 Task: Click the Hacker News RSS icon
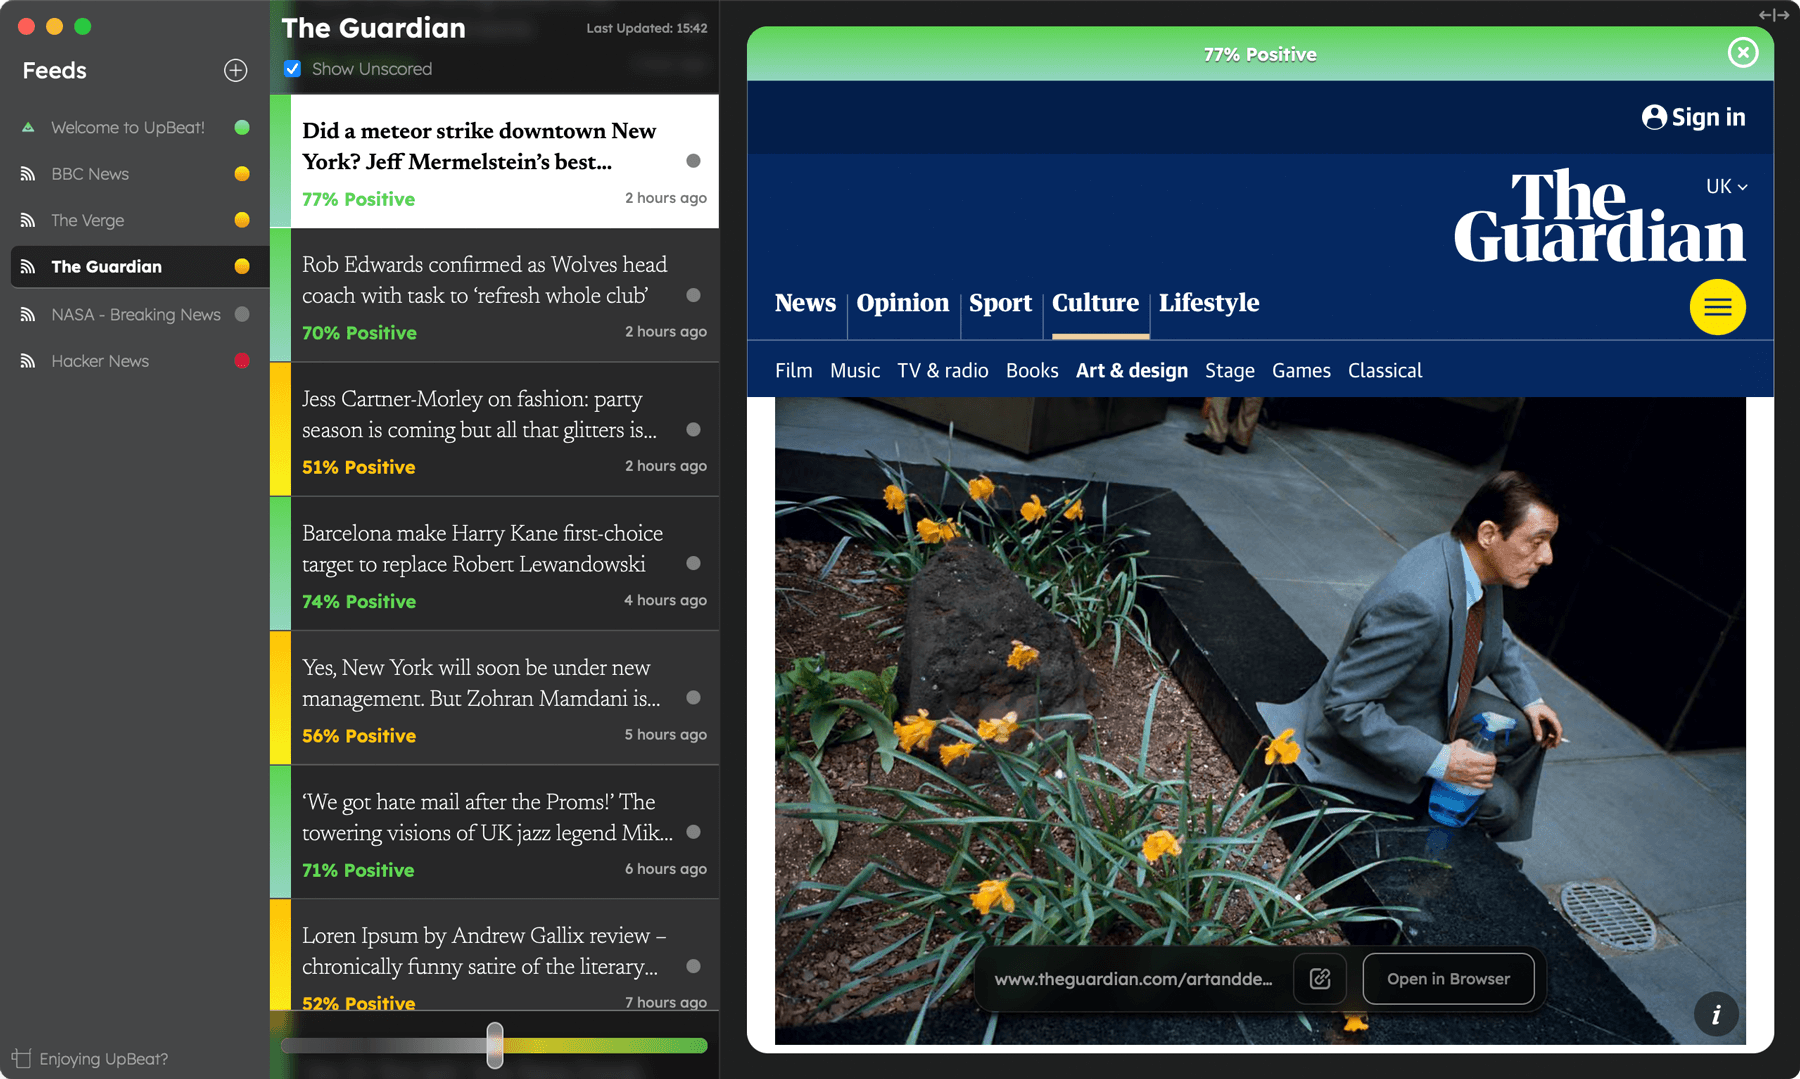[28, 361]
